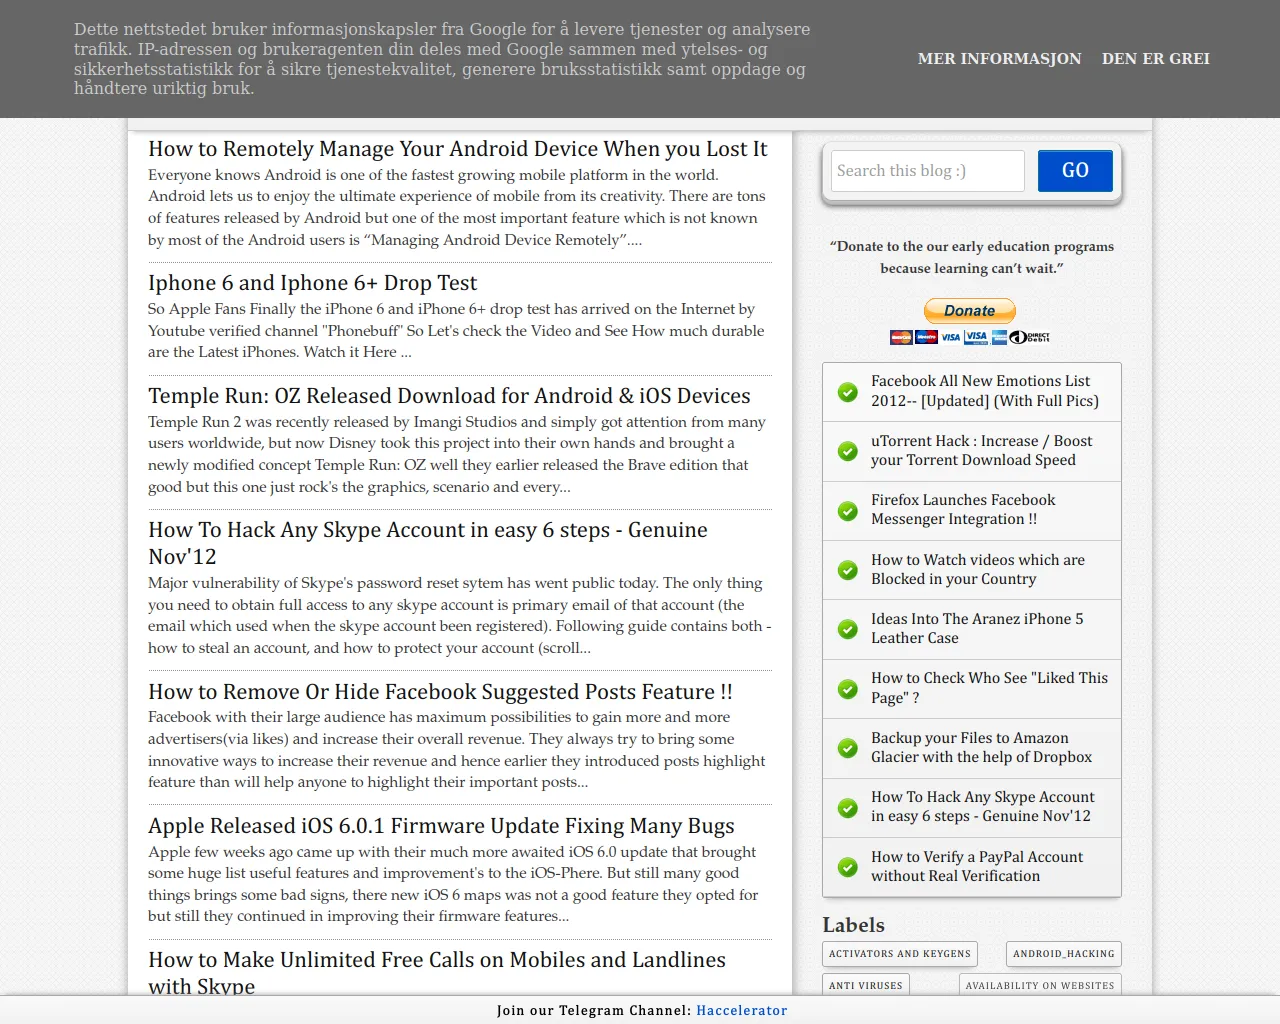The width and height of the screenshot is (1280, 1024).
Task: Accept cookies with DEN ER GREI
Action: [x=1156, y=59]
